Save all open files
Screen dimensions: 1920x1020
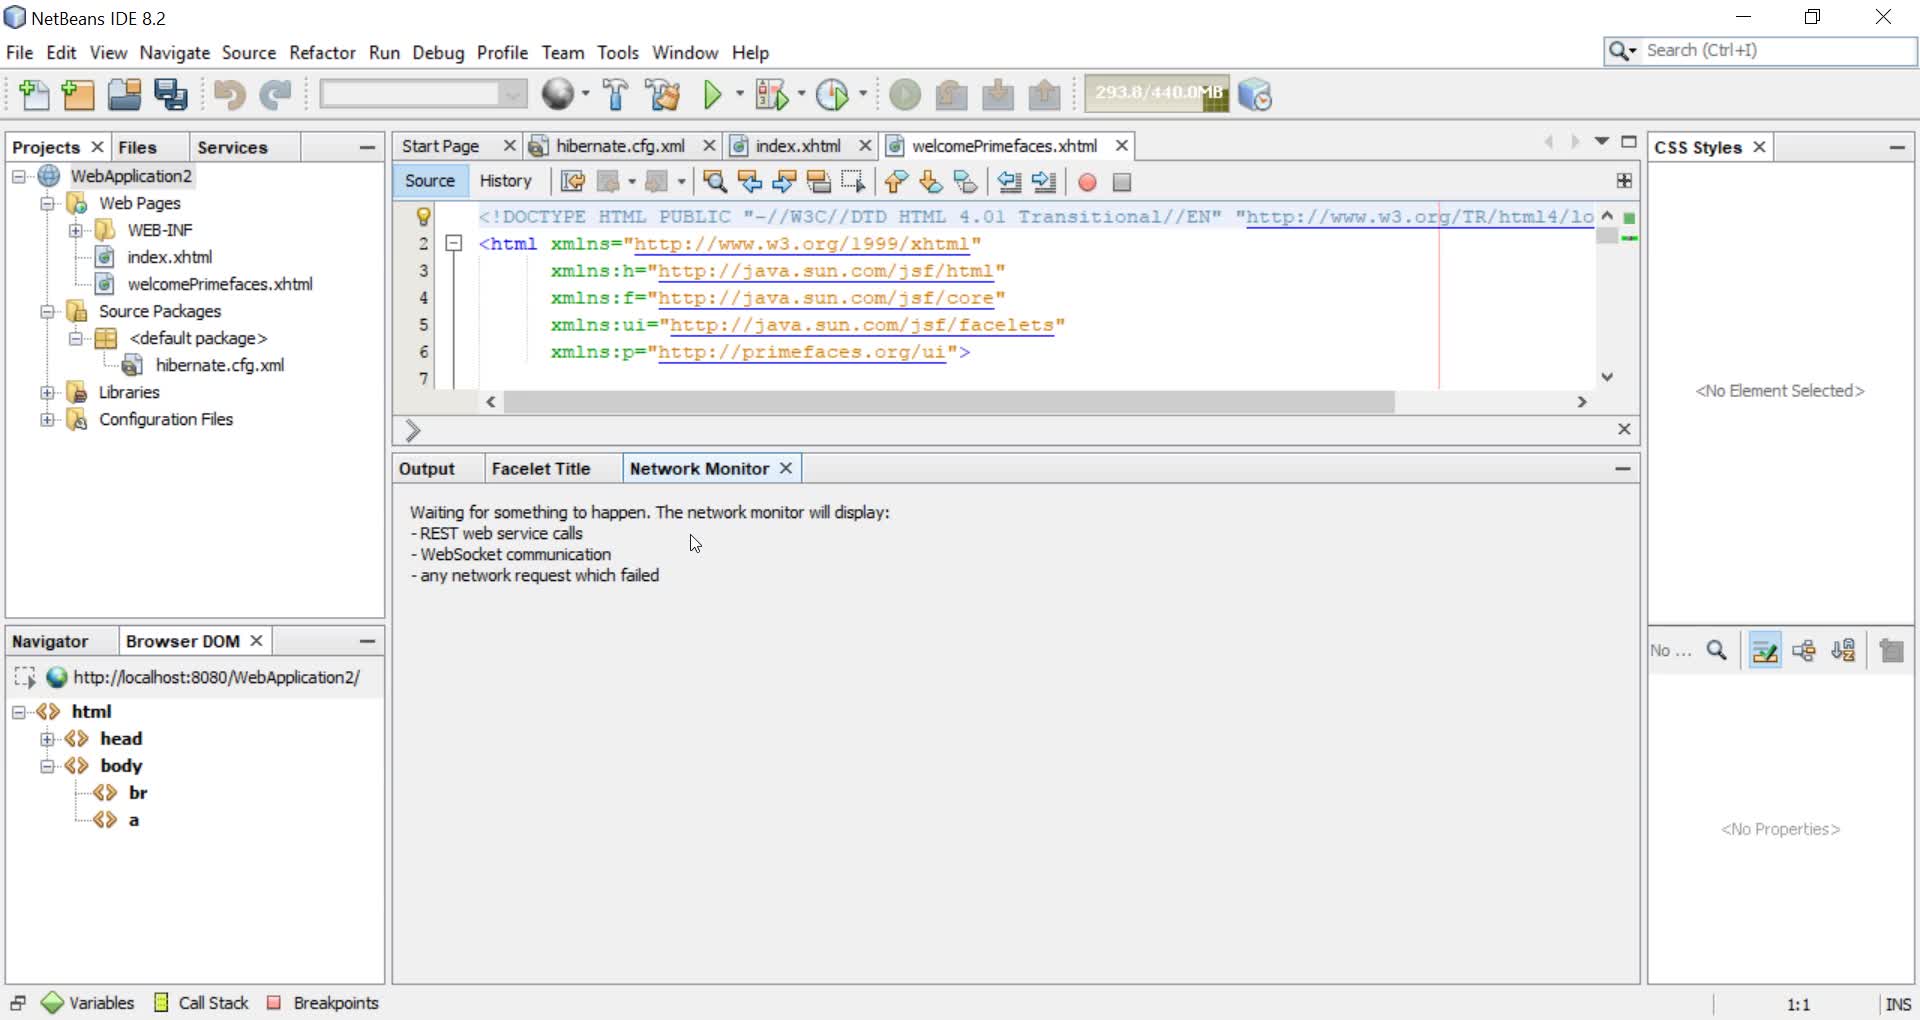[x=170, y=94]
